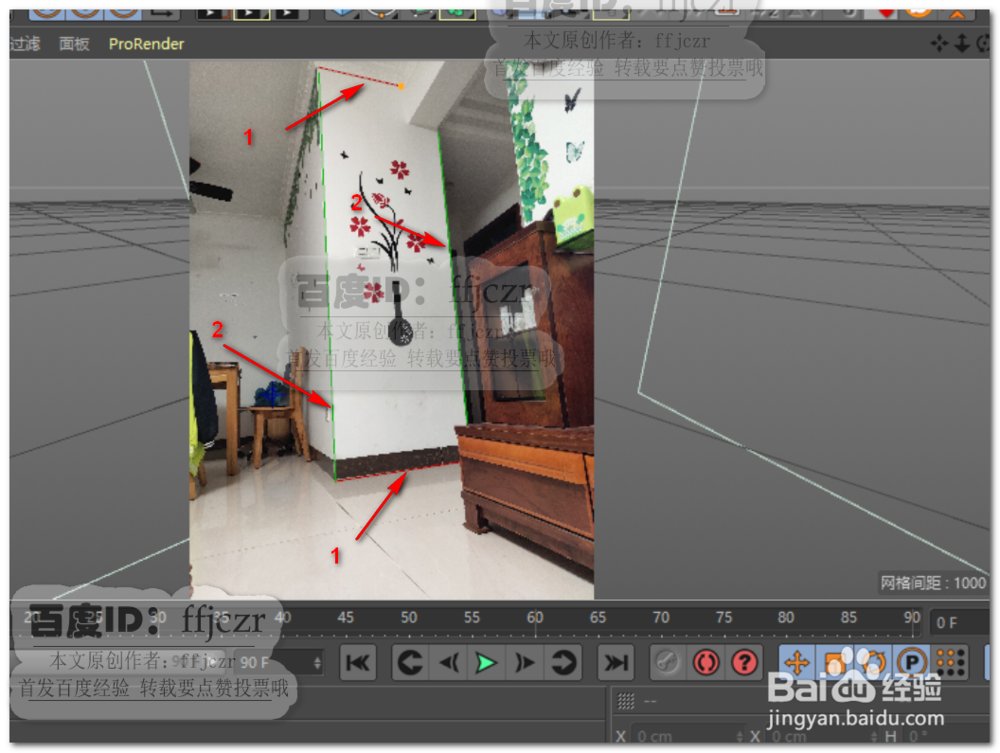Click frame 90 on the timeline ruler
This screenshot has width=1000, height=753.
911,618
